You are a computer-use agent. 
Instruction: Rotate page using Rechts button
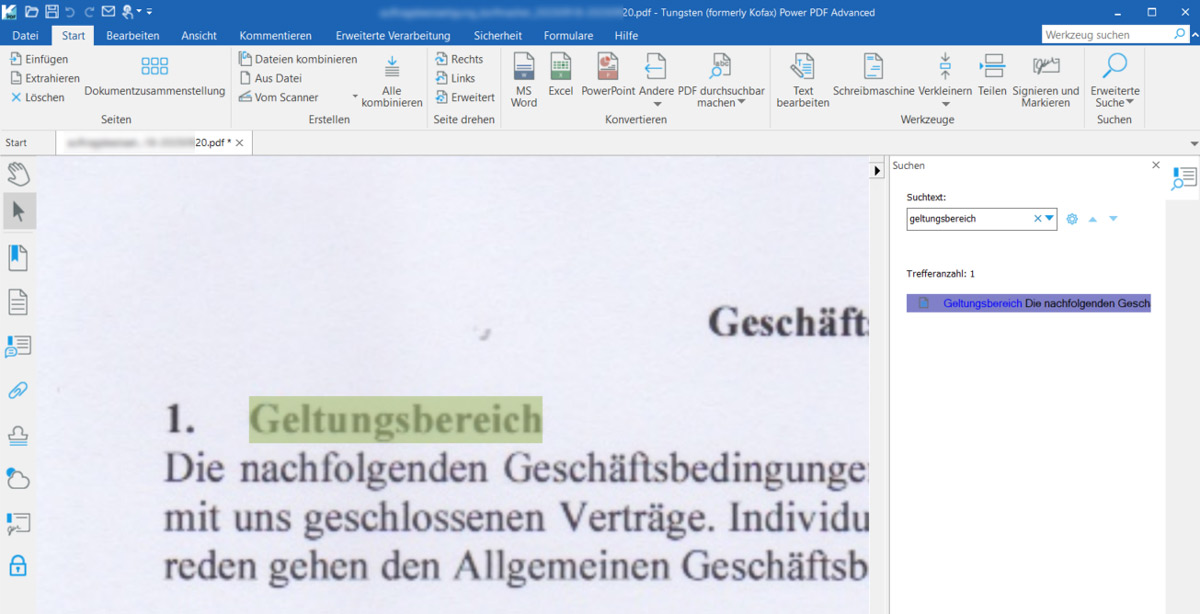pyautogui.click(x=459, y=59)
